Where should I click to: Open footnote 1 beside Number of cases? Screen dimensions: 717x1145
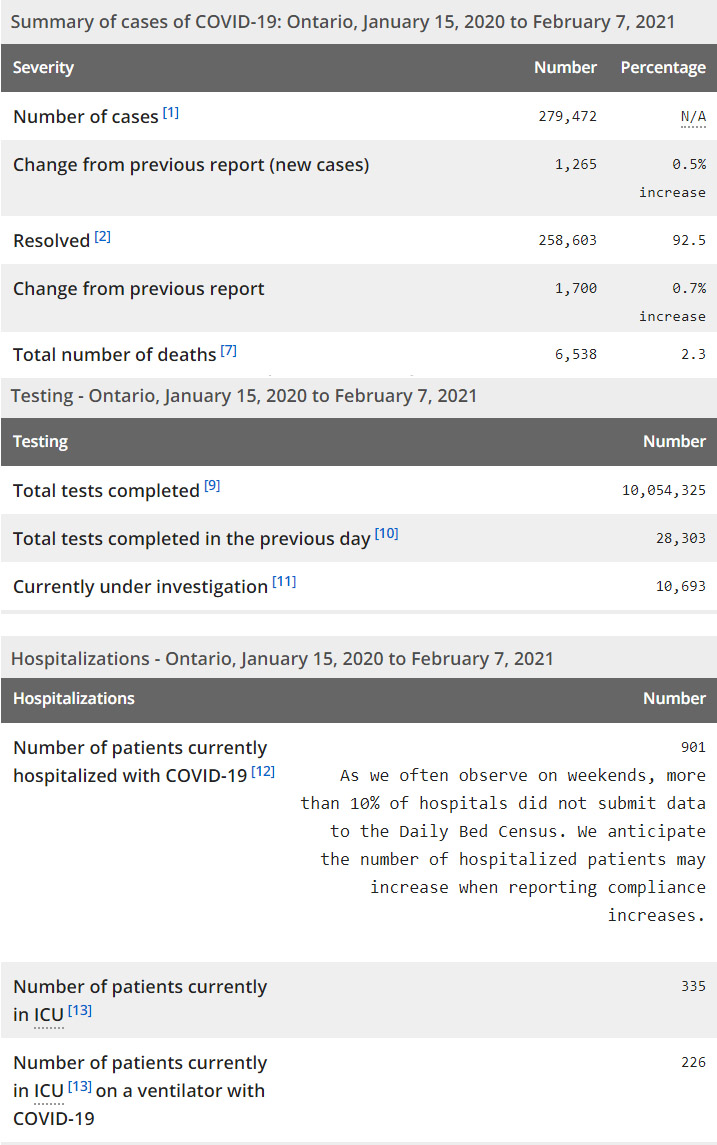click(171, 113)
